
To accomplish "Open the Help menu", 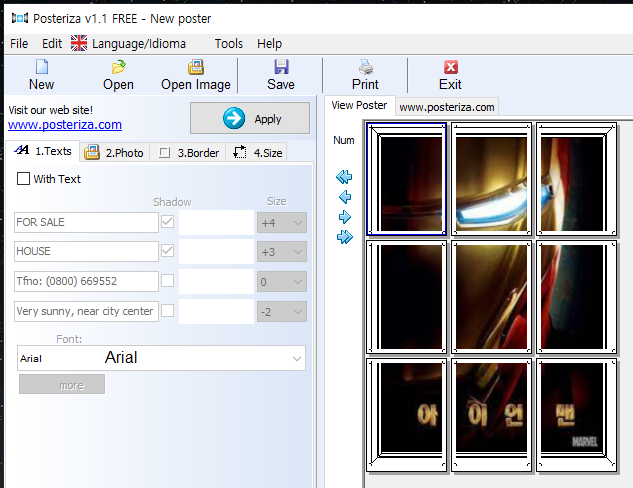I will 269,44.
